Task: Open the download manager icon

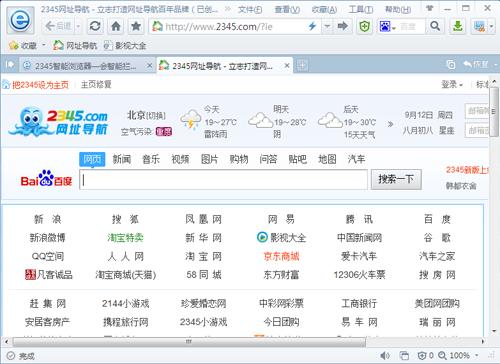Action: click(x=458, y=26)
